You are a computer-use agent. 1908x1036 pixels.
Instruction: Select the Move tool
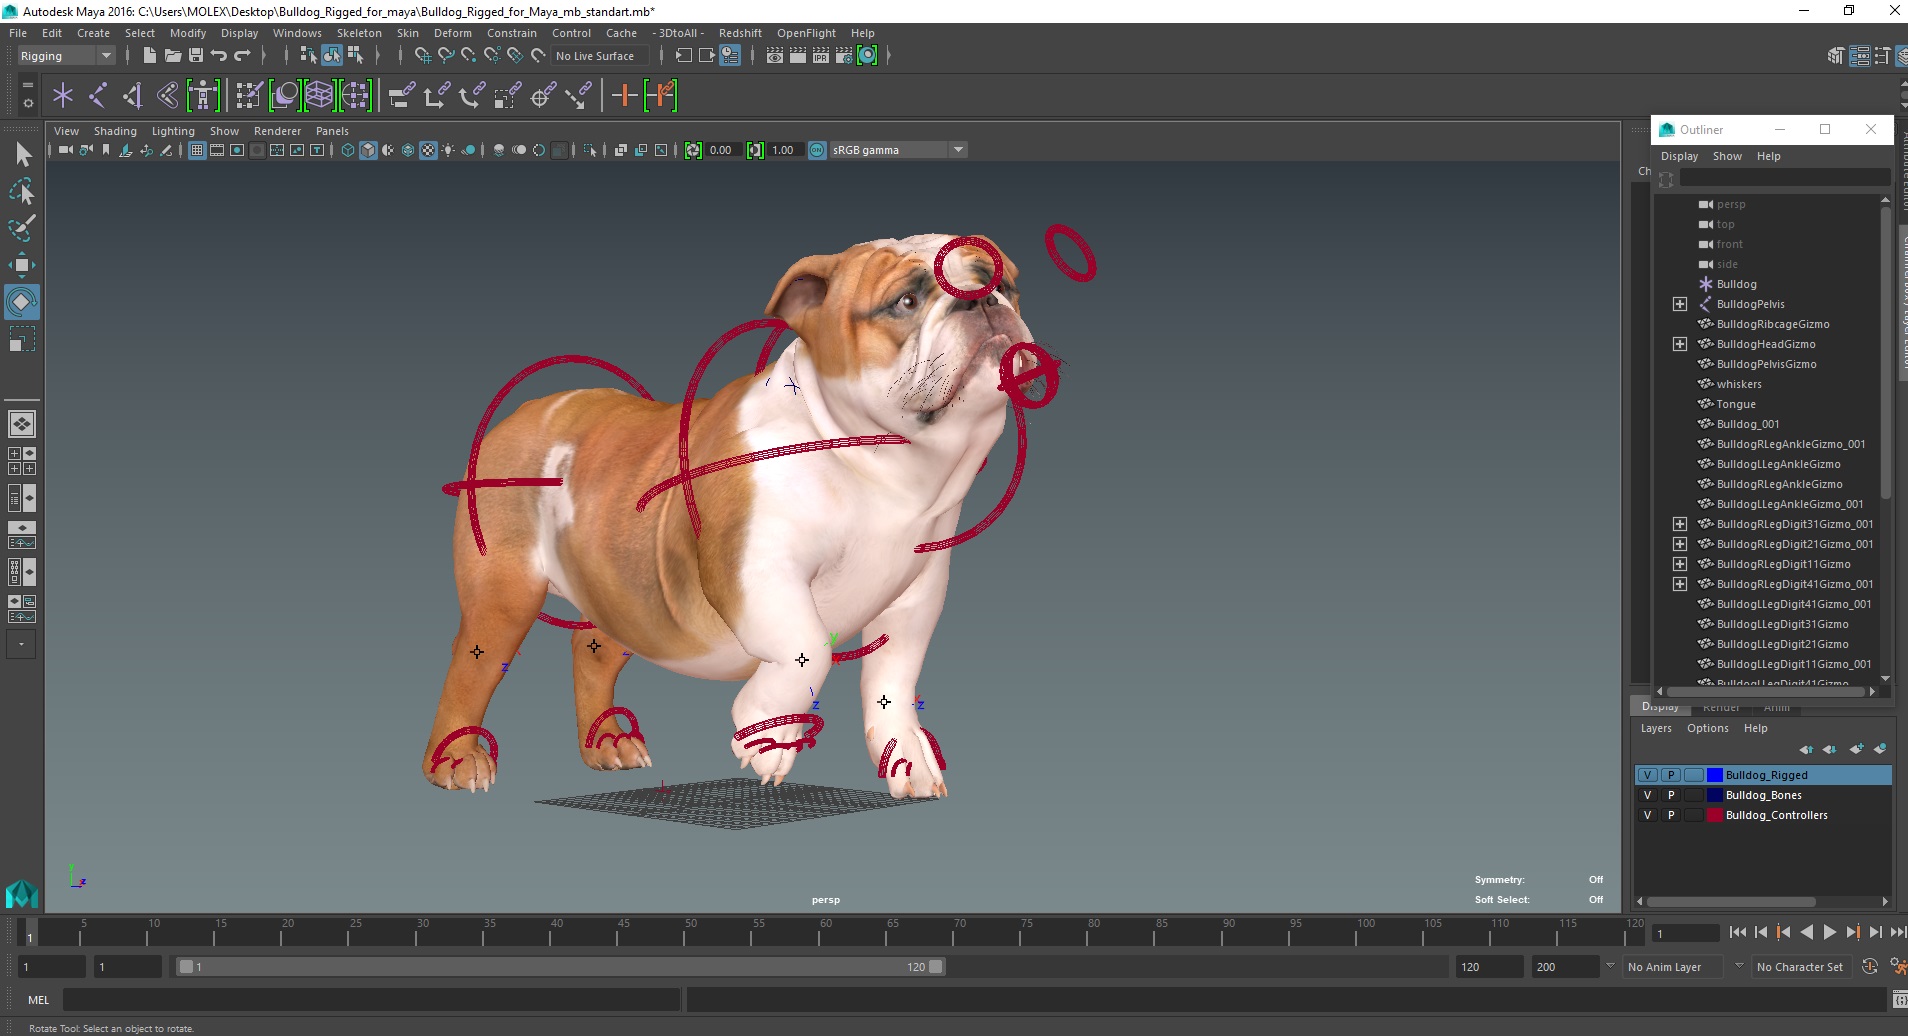22,265
